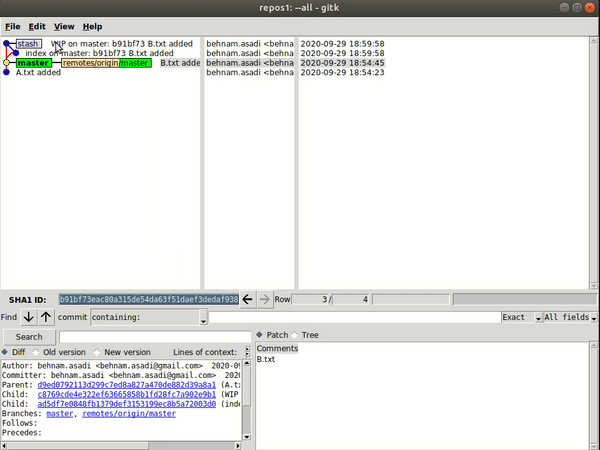Select the Old version radio button
The image size is (600, 450).
point(36,352)
